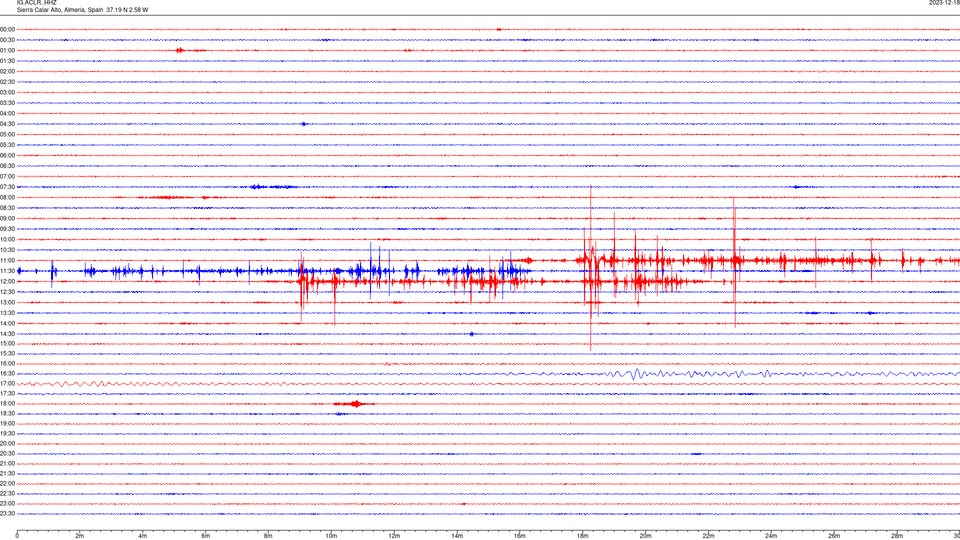Select the 04:30 time row label
Viewport: 960px width, 540px height.
tap(7, 124)
